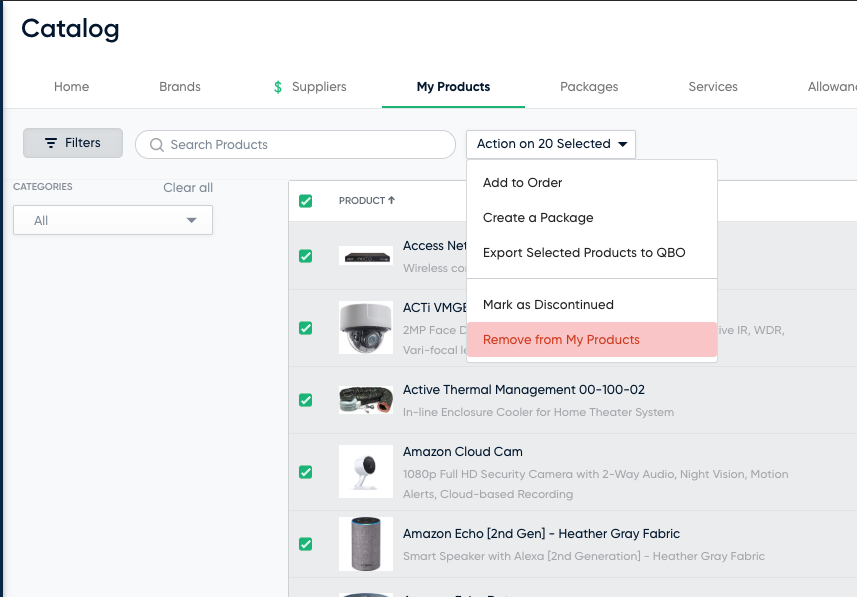The width and height of the screenshot is (857, 597).
Task: Open the Access Networks controller thumbnail
Action: [366, 256]
